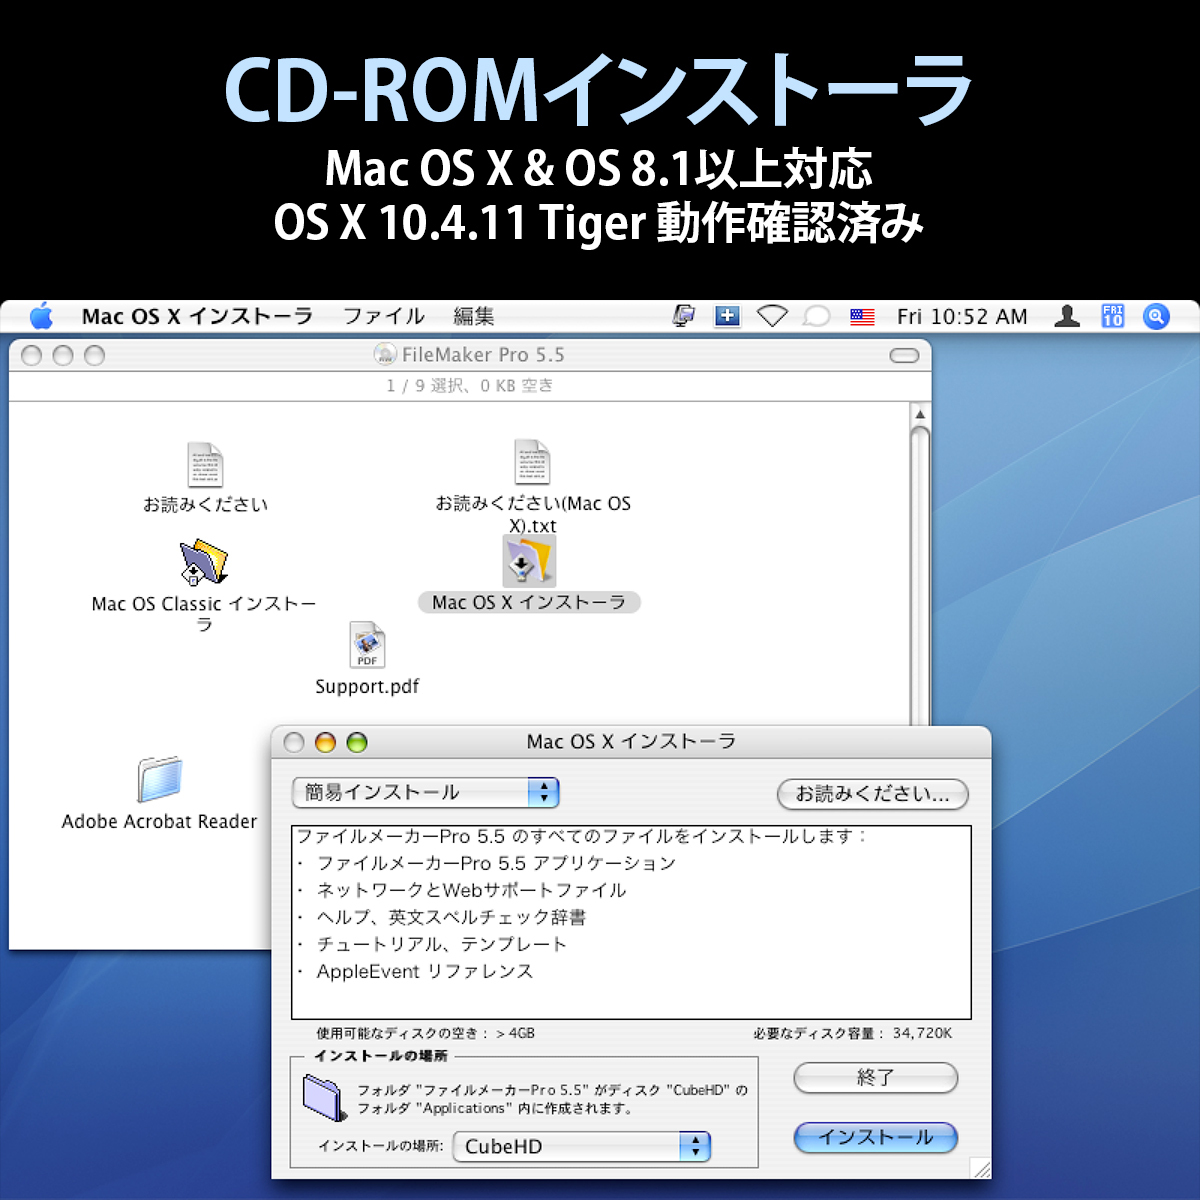Click the AppleEvent リファレンス list line

(x=425, y=971)
